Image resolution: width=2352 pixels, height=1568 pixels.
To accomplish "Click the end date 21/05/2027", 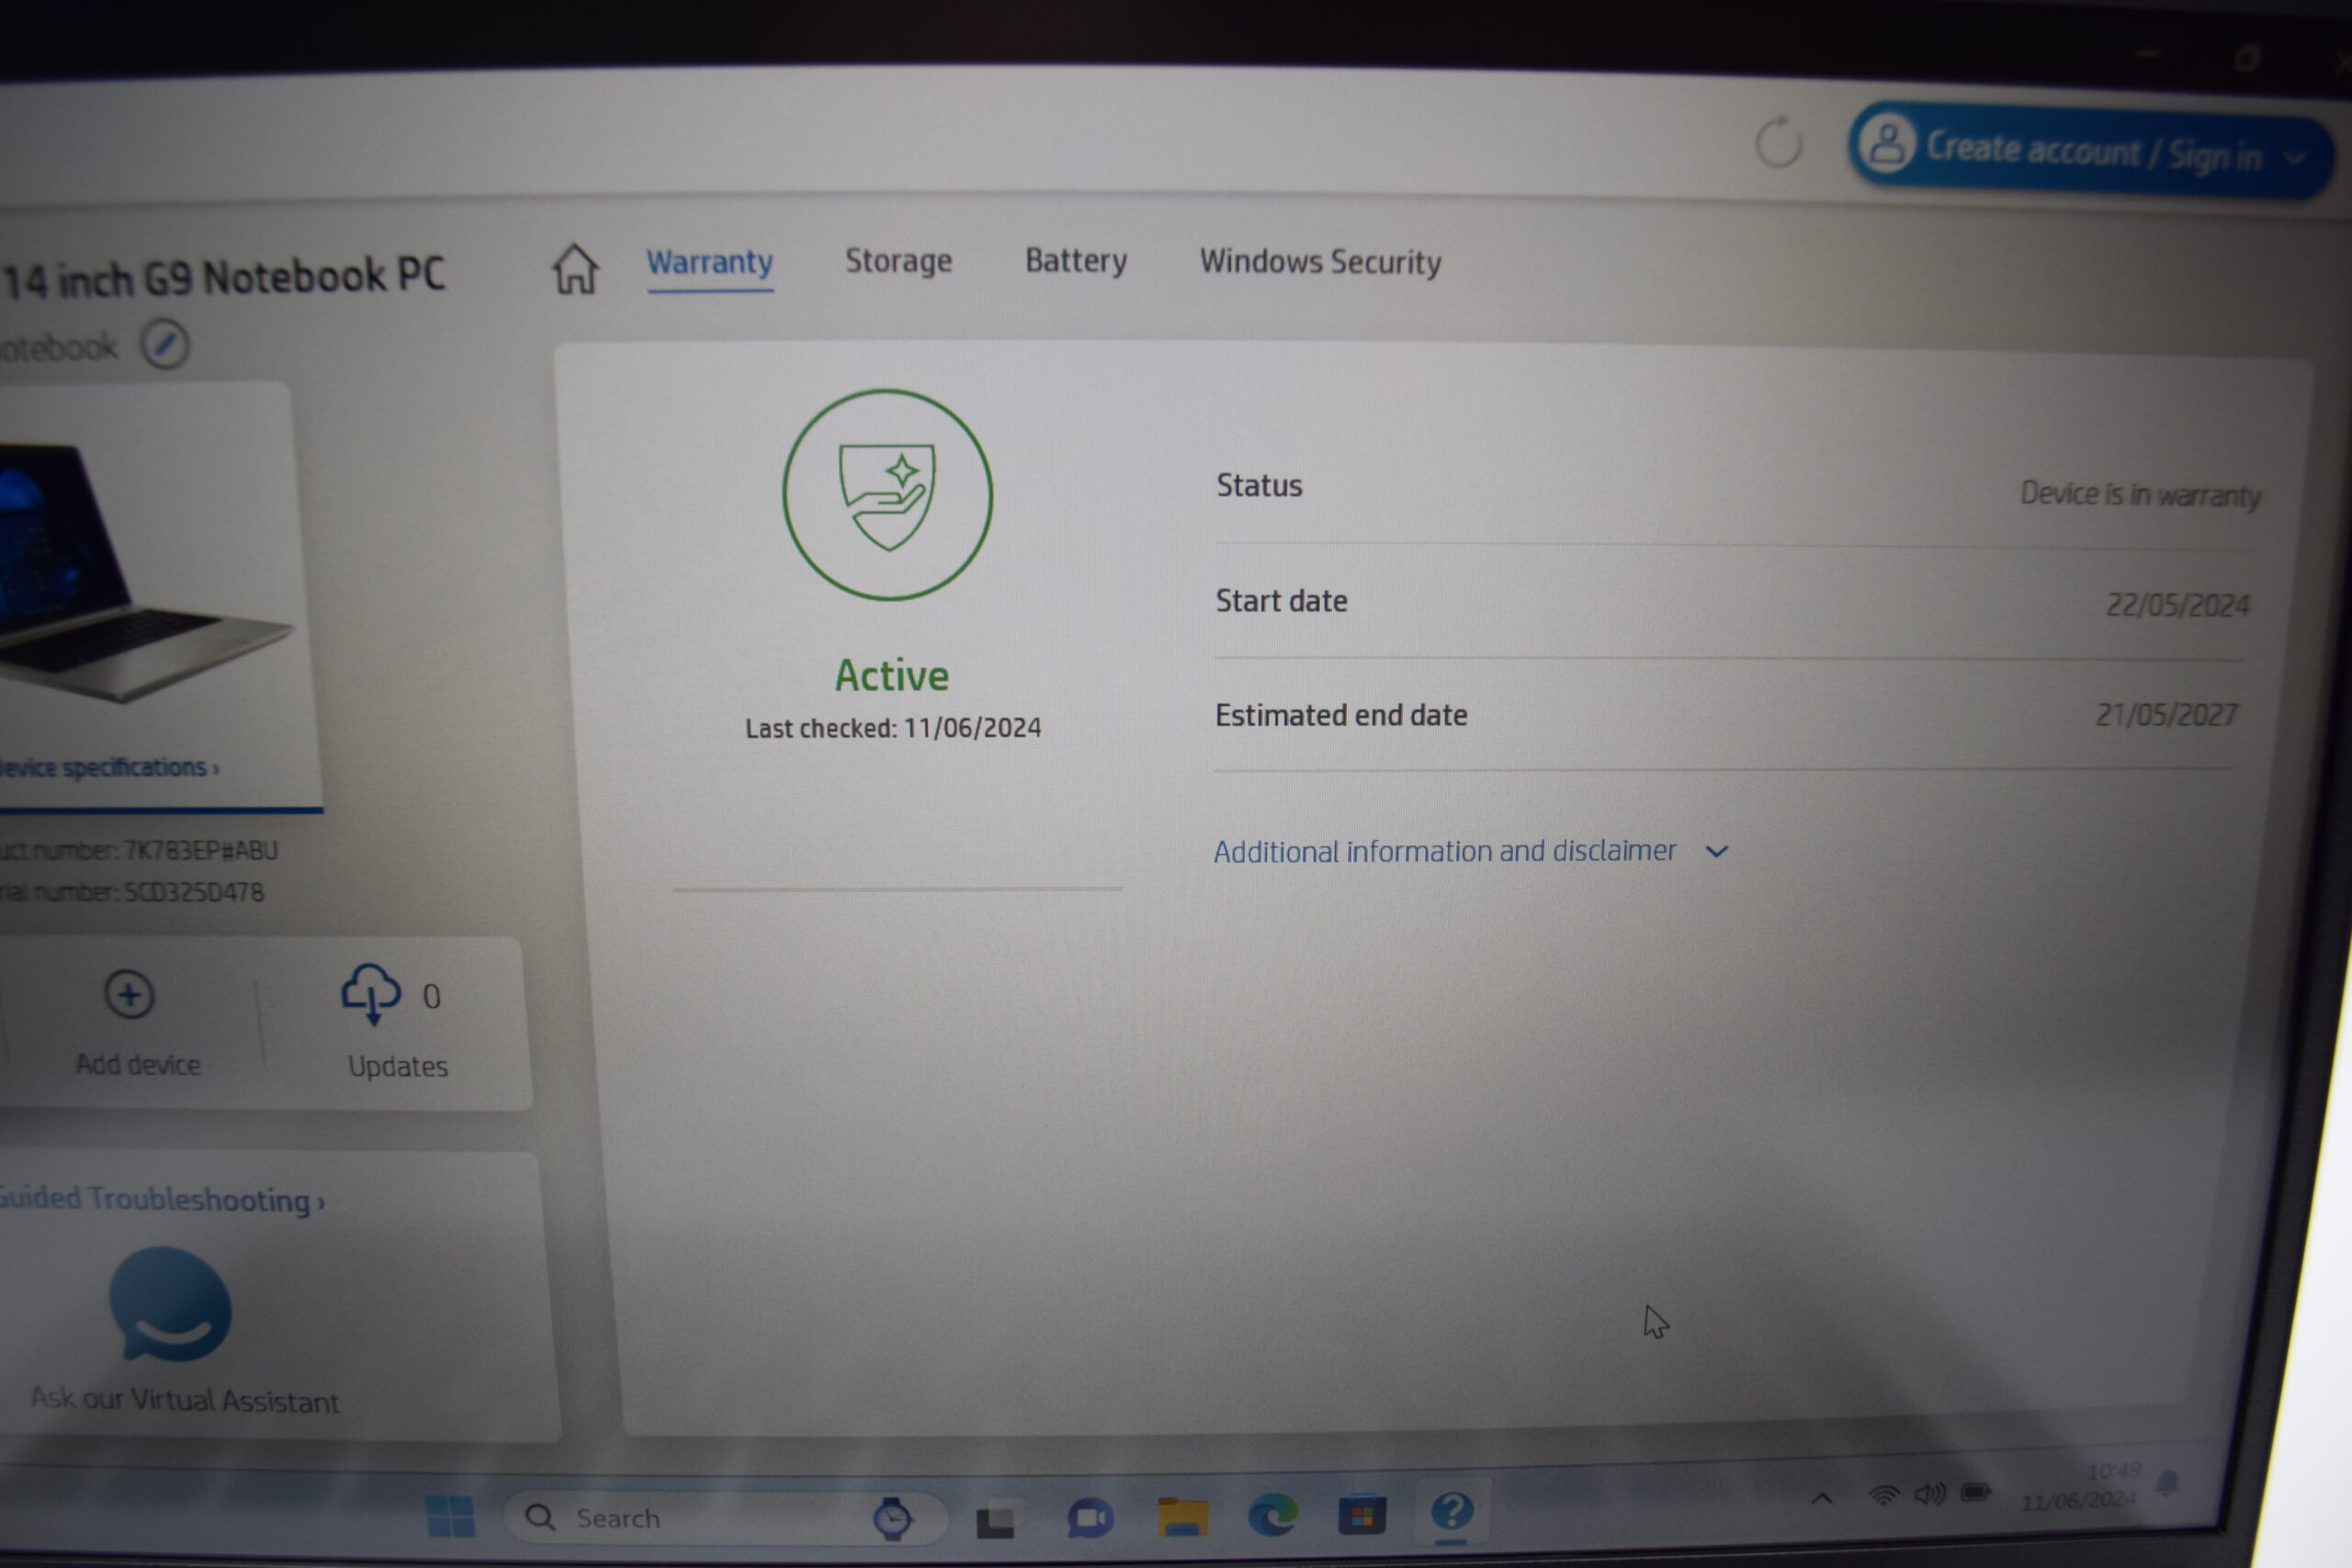I will pos(2166,715).
